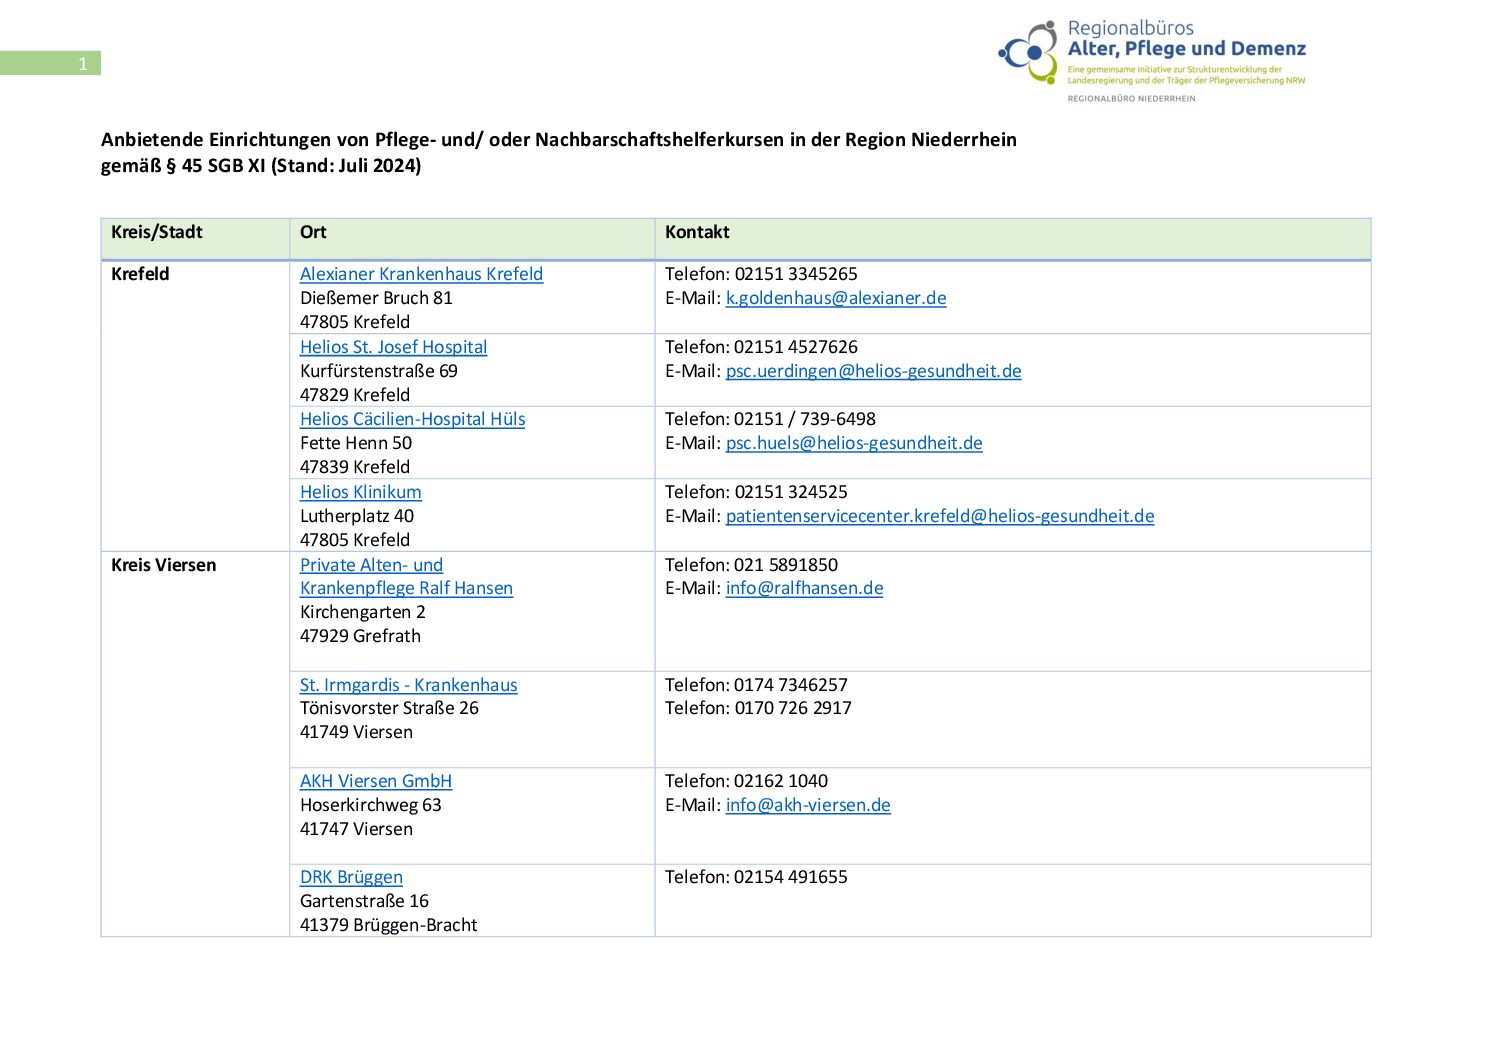The height and width of the screenshot is (1058, 1497).
Task: Click the Kontakt column header
Action: 697,232
